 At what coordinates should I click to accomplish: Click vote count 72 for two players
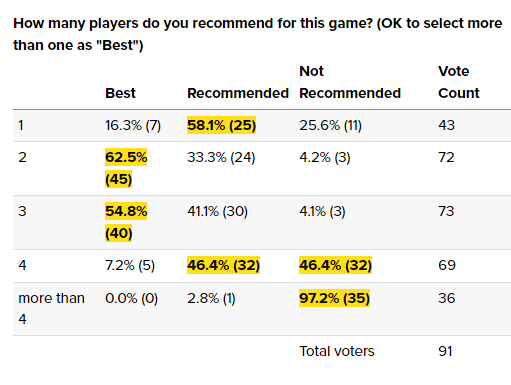pos(446,157)
